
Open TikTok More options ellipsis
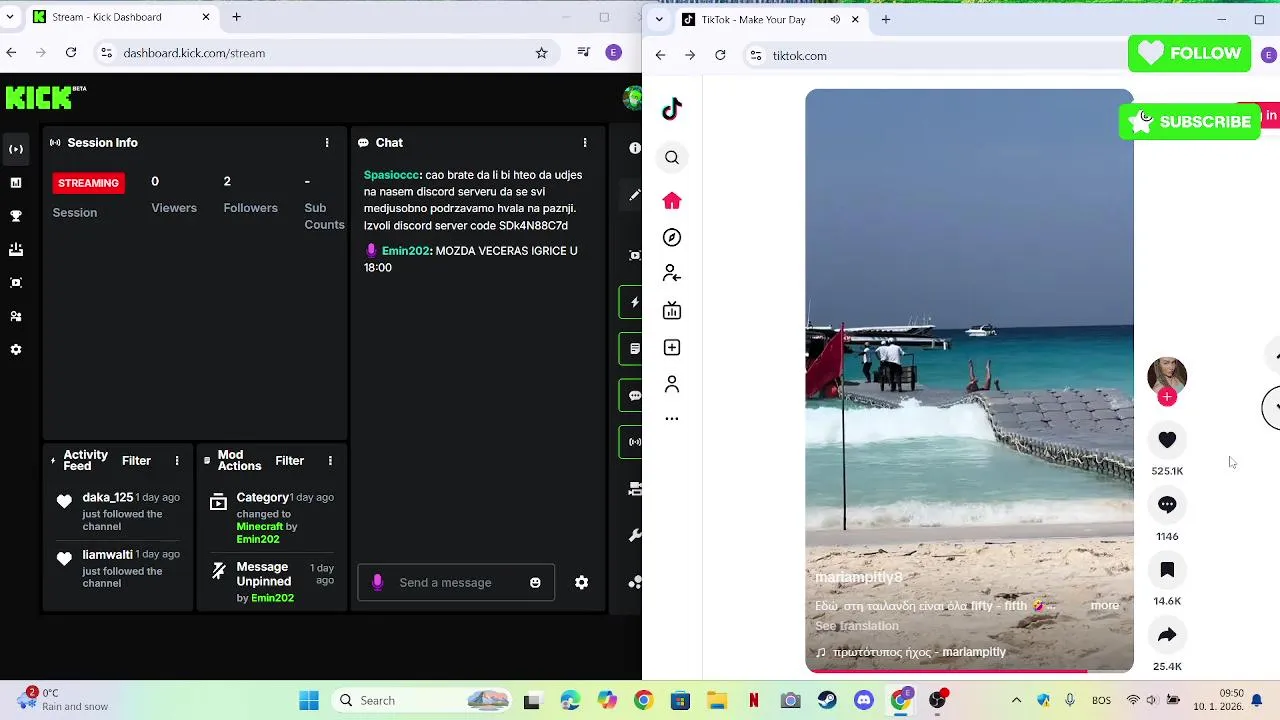click(x=672, y=419)
